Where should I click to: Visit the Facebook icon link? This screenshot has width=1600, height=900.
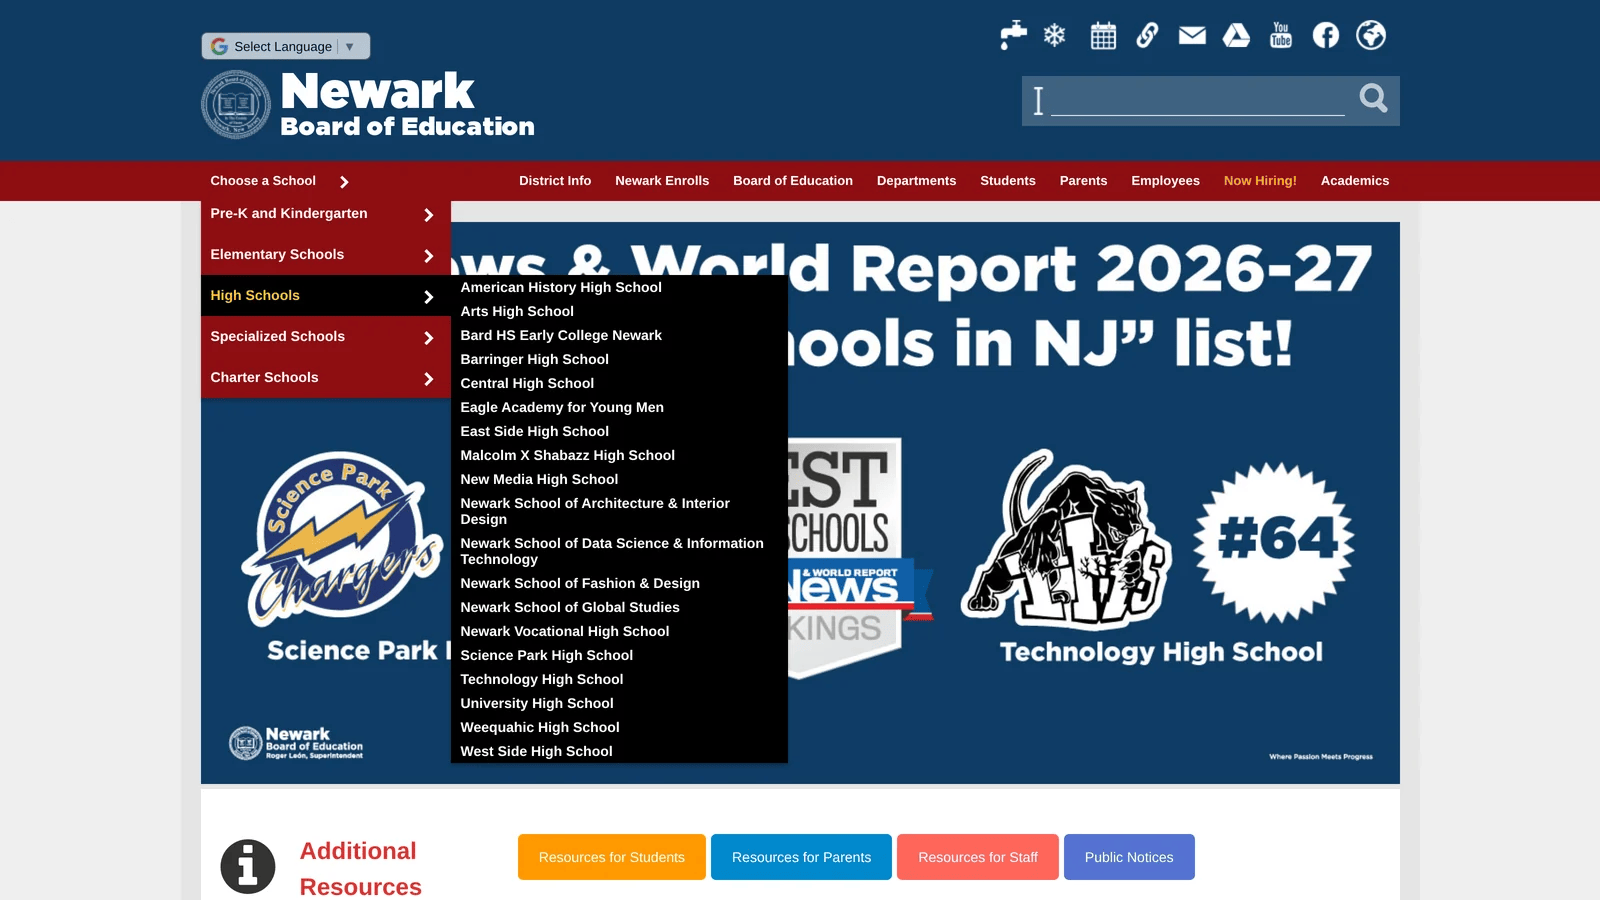[1326, 36]
